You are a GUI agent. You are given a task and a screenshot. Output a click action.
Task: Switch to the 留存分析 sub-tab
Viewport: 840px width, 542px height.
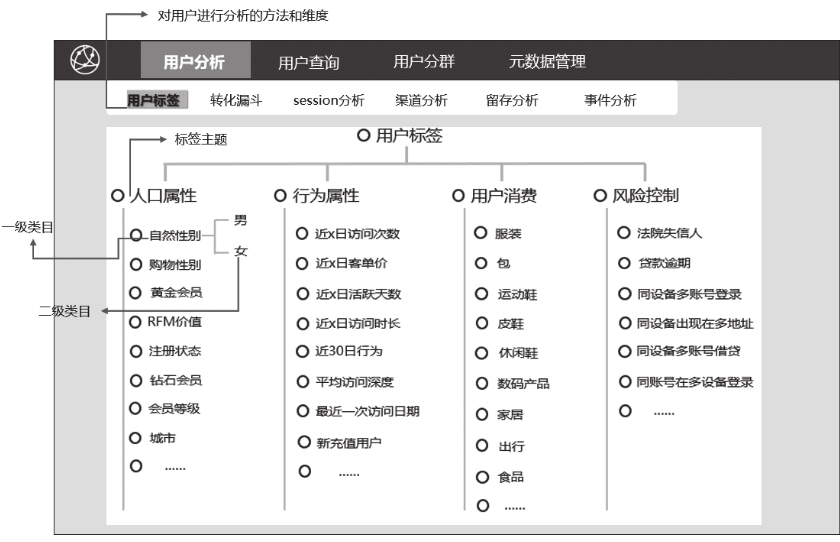[512, 100]
